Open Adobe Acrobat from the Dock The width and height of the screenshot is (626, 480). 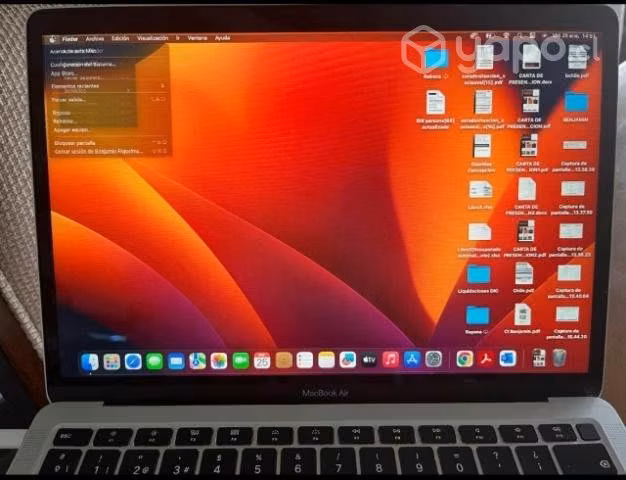486,359
